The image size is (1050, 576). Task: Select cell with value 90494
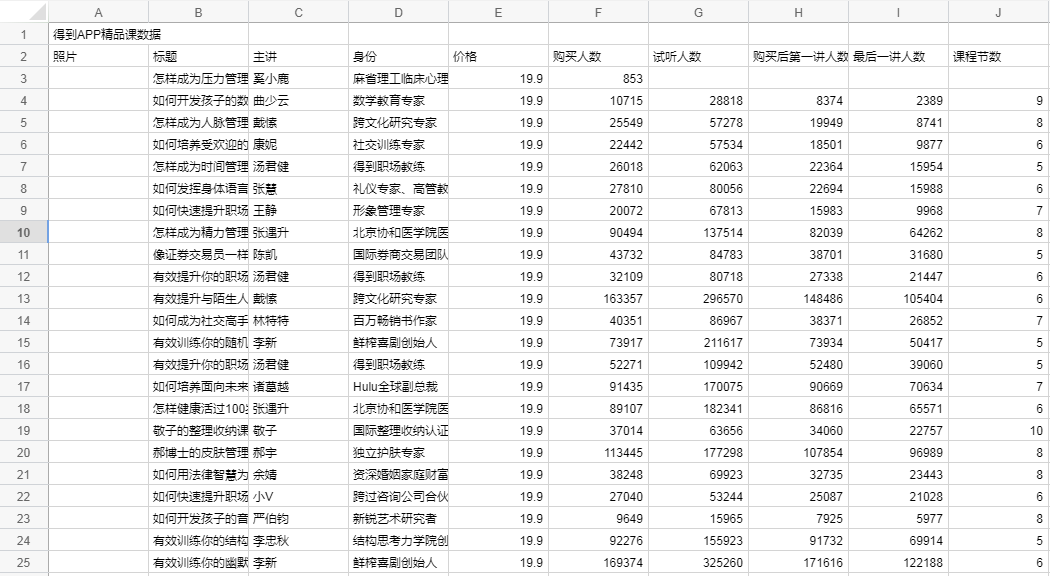pos(598,232)
